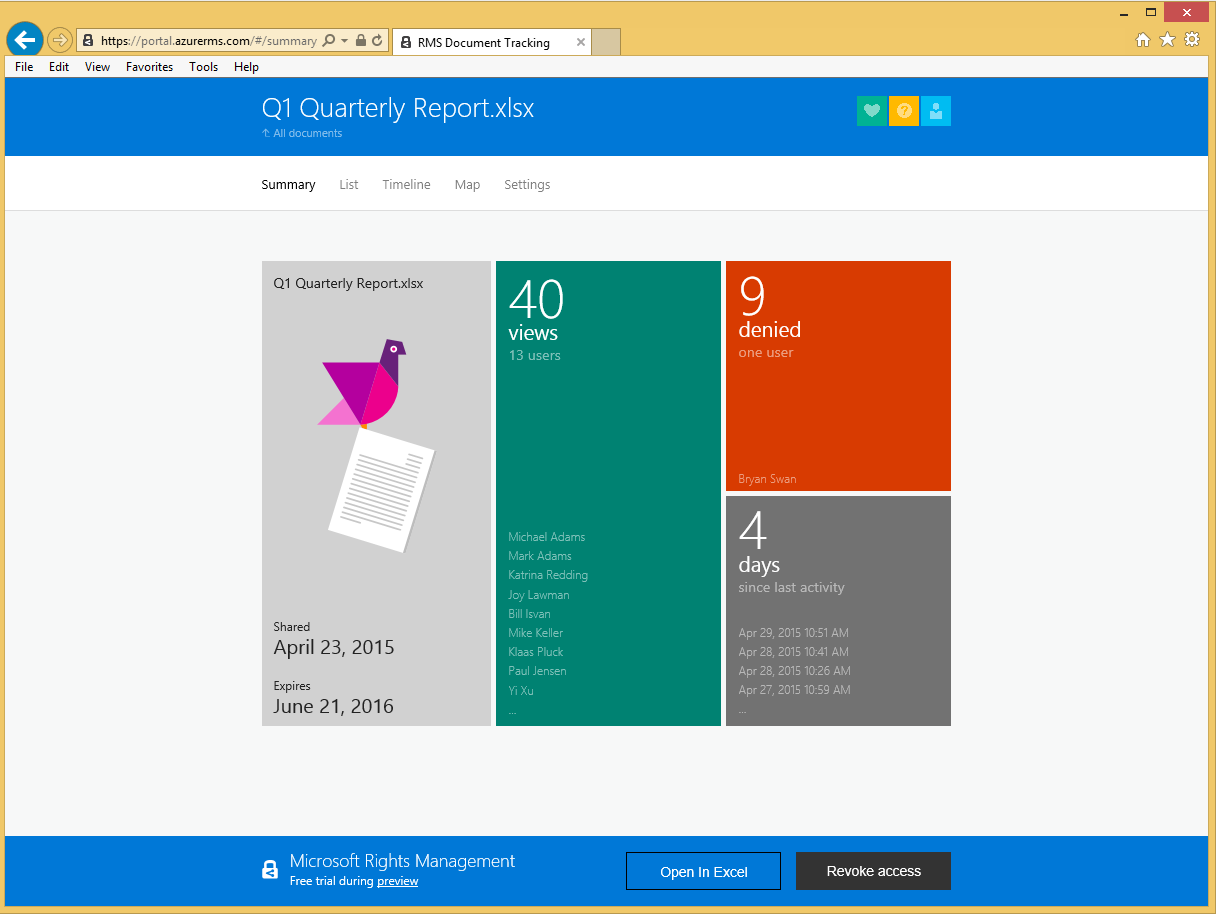Click Yi Xu in viewers list
This screenshot has width=1216, height=914.
coord(521,691)
